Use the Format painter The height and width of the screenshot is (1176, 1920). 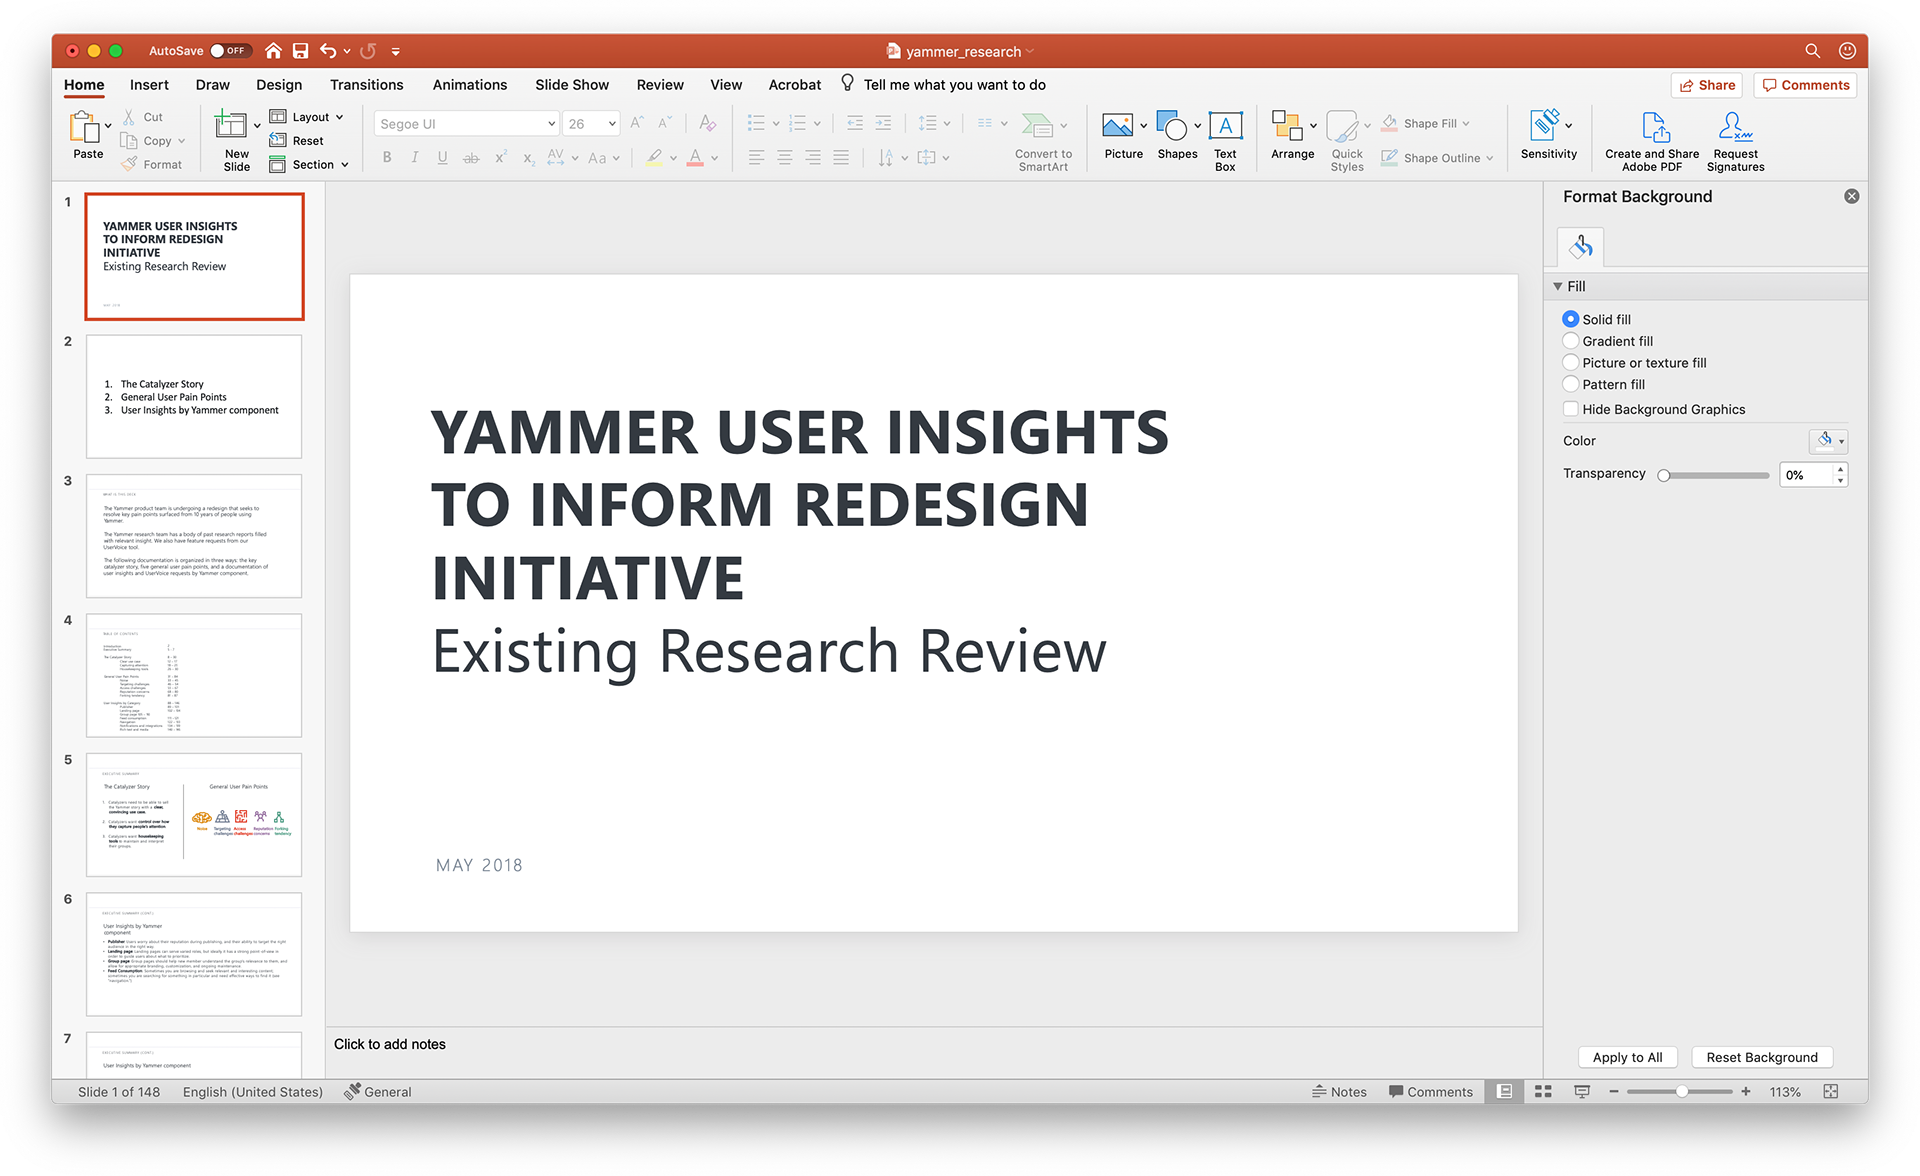(x=152, y=165)
